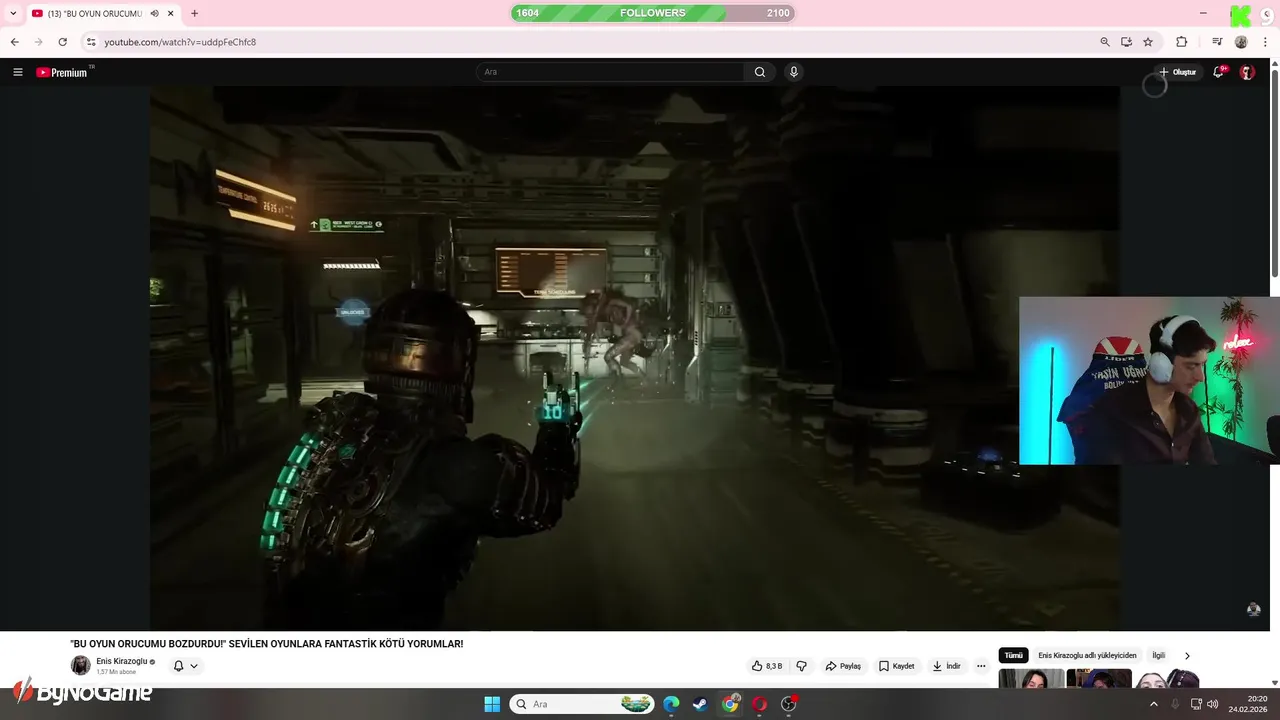1280x720 pixels.
Task: Select the youtube.com URL address bar
Action: point(180,42)
